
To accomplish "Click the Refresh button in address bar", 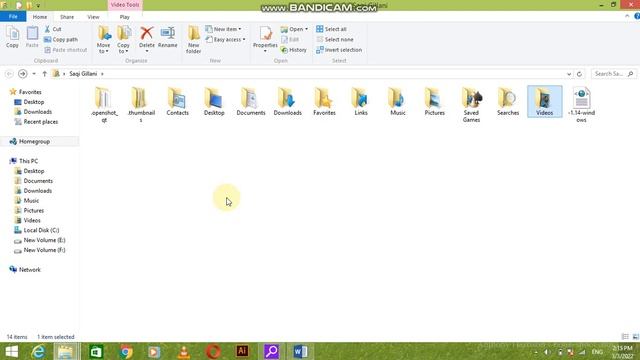I will point(579,74).
